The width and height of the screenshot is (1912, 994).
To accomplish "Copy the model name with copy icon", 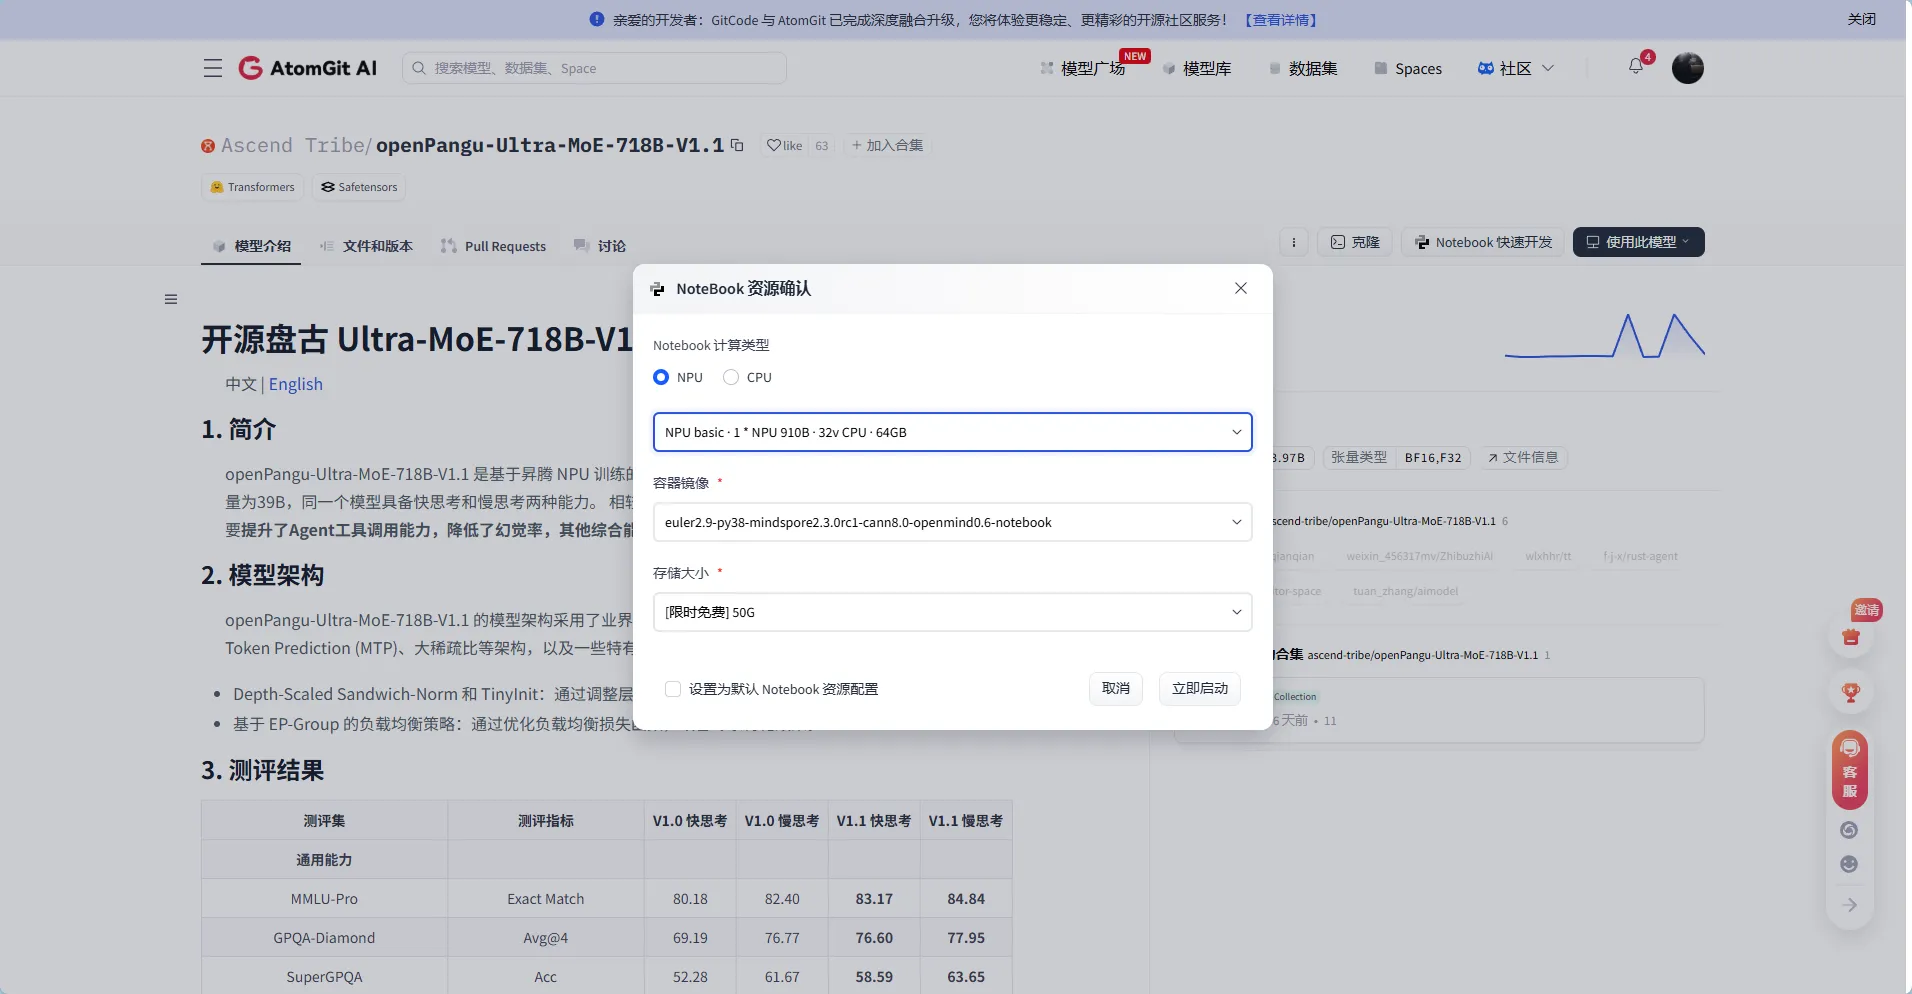I will pos(737,145).
